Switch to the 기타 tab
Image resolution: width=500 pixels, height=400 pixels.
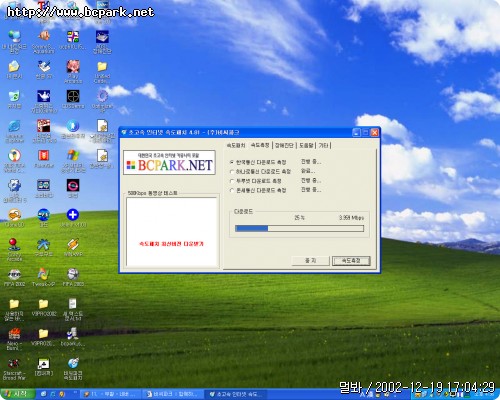coord(323,145)
